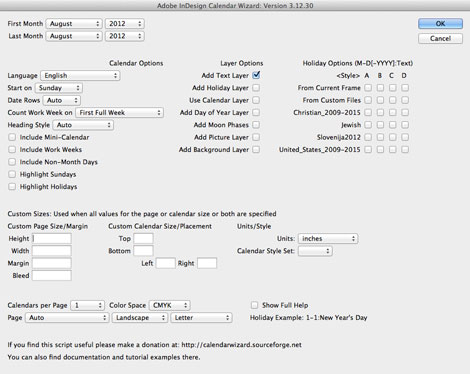Check the Show Full Help checkbox
The height and width of the screenshot is (374, 470).
pos(254,305)
